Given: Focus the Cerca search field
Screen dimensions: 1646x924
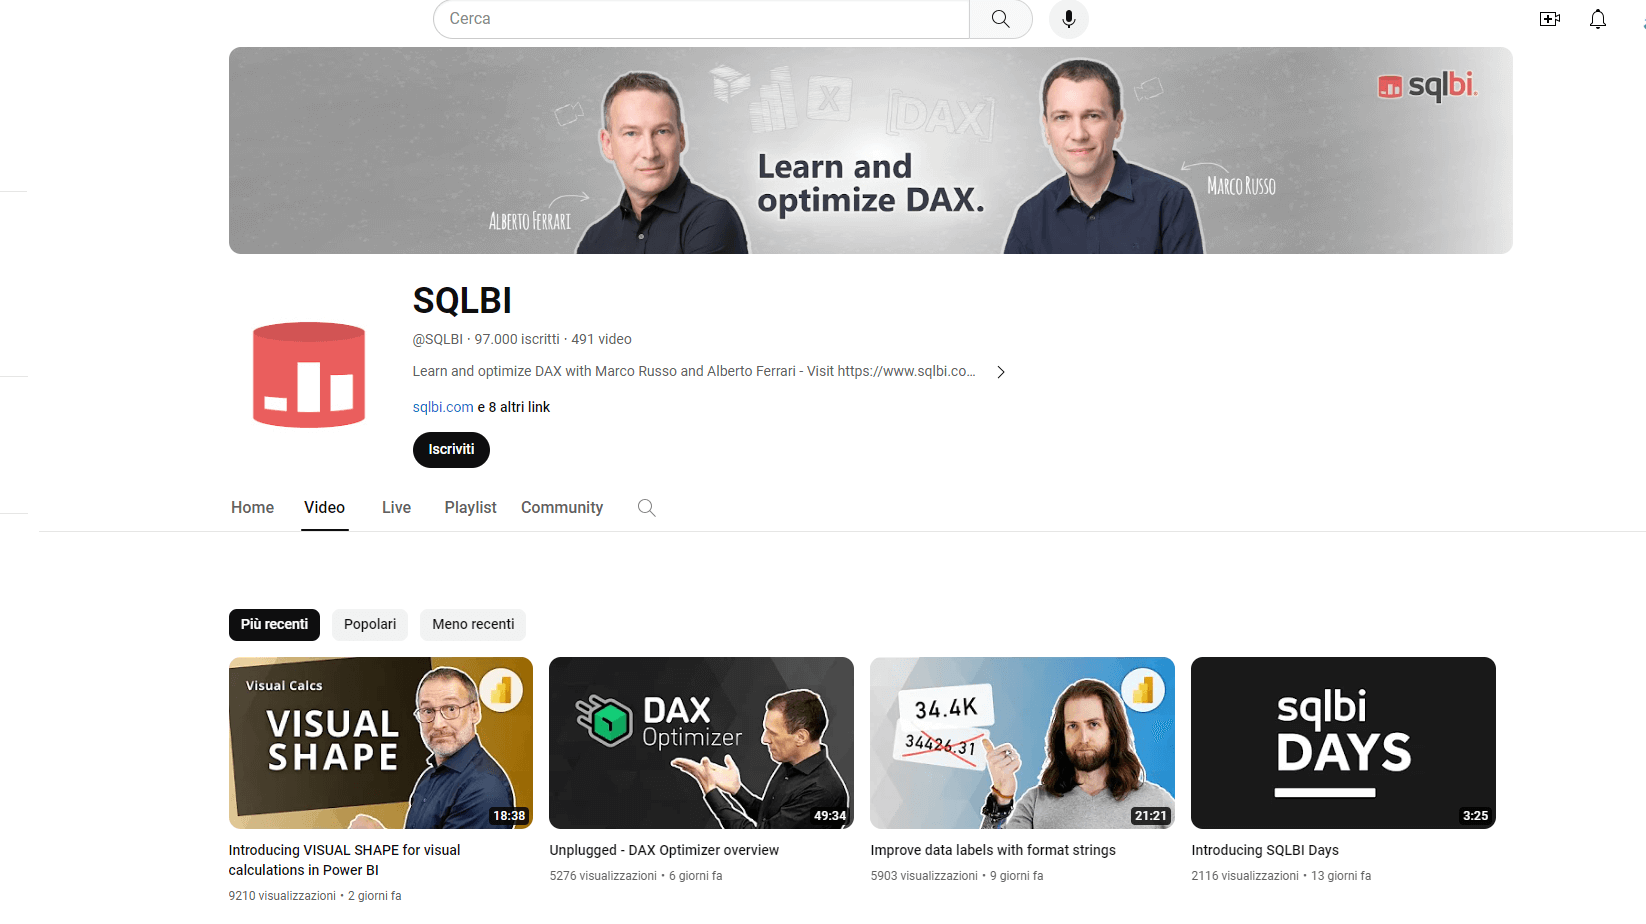Looking at the screenshot, I should pyautogui.click(x=701, y=19).
